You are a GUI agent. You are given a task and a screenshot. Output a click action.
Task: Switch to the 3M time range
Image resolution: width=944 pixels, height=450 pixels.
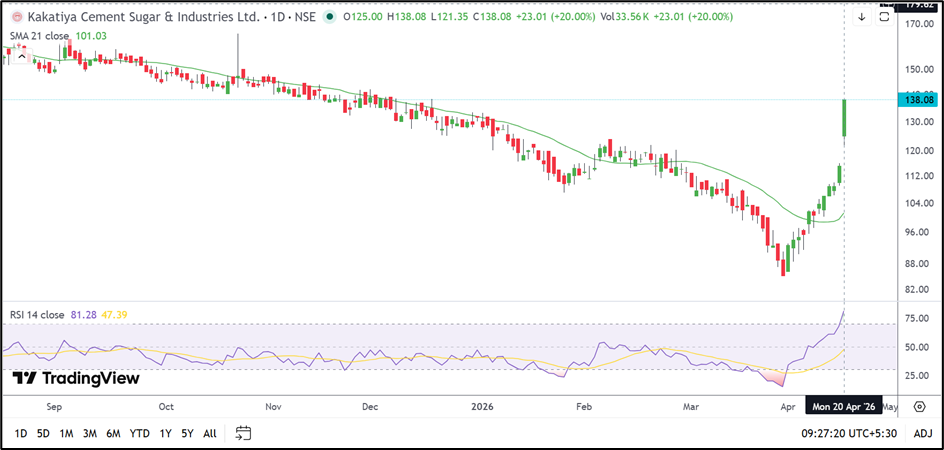90,433
